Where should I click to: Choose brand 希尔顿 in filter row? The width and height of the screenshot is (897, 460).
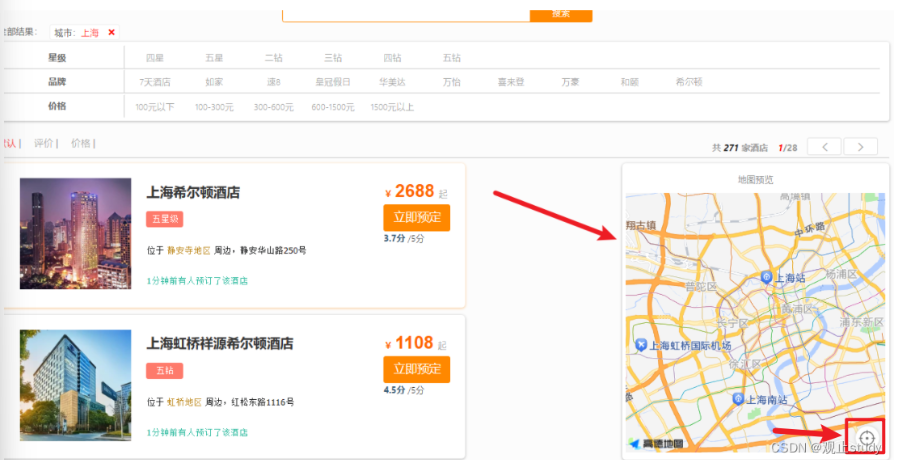coord(689,82)
